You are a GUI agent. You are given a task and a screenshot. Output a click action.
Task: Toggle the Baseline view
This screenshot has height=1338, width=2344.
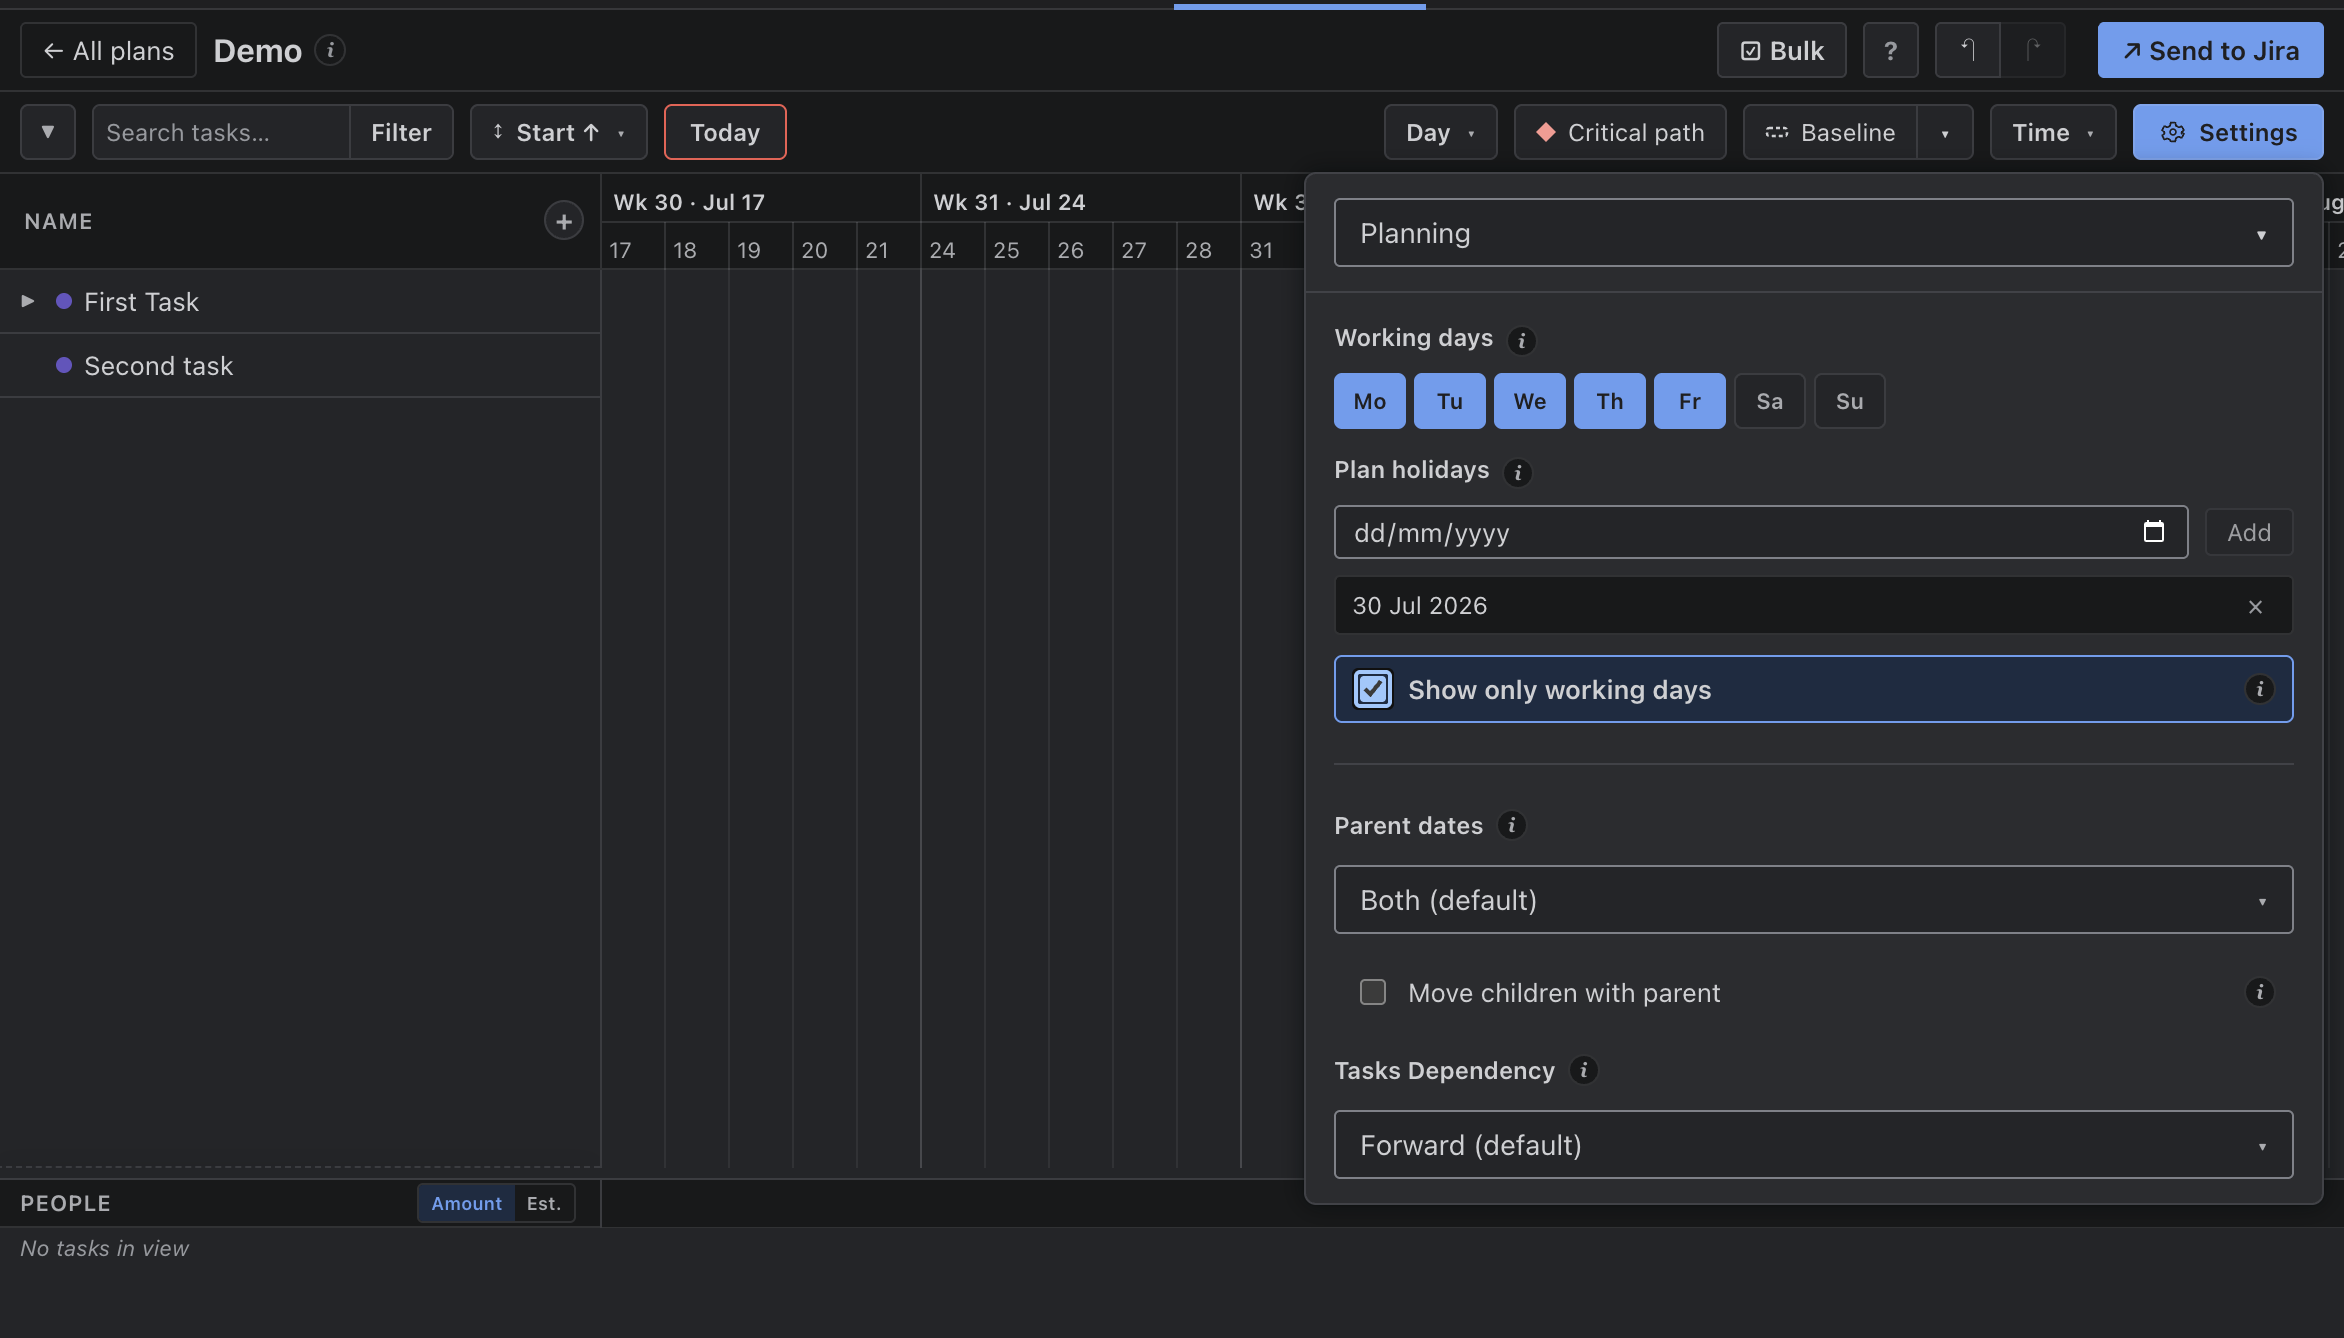(x=1830, y=132)
